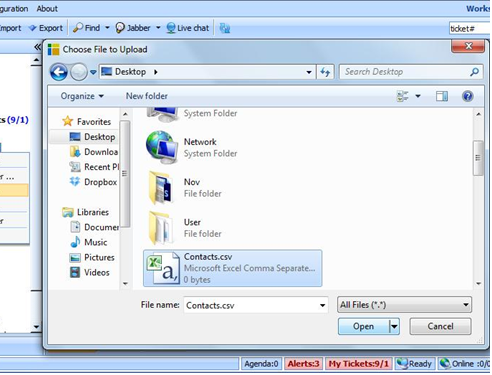The height and width of the screenshot is (375, 492).
Task: Select Favorites in the navigation pane
Action: tap(87, 122)
